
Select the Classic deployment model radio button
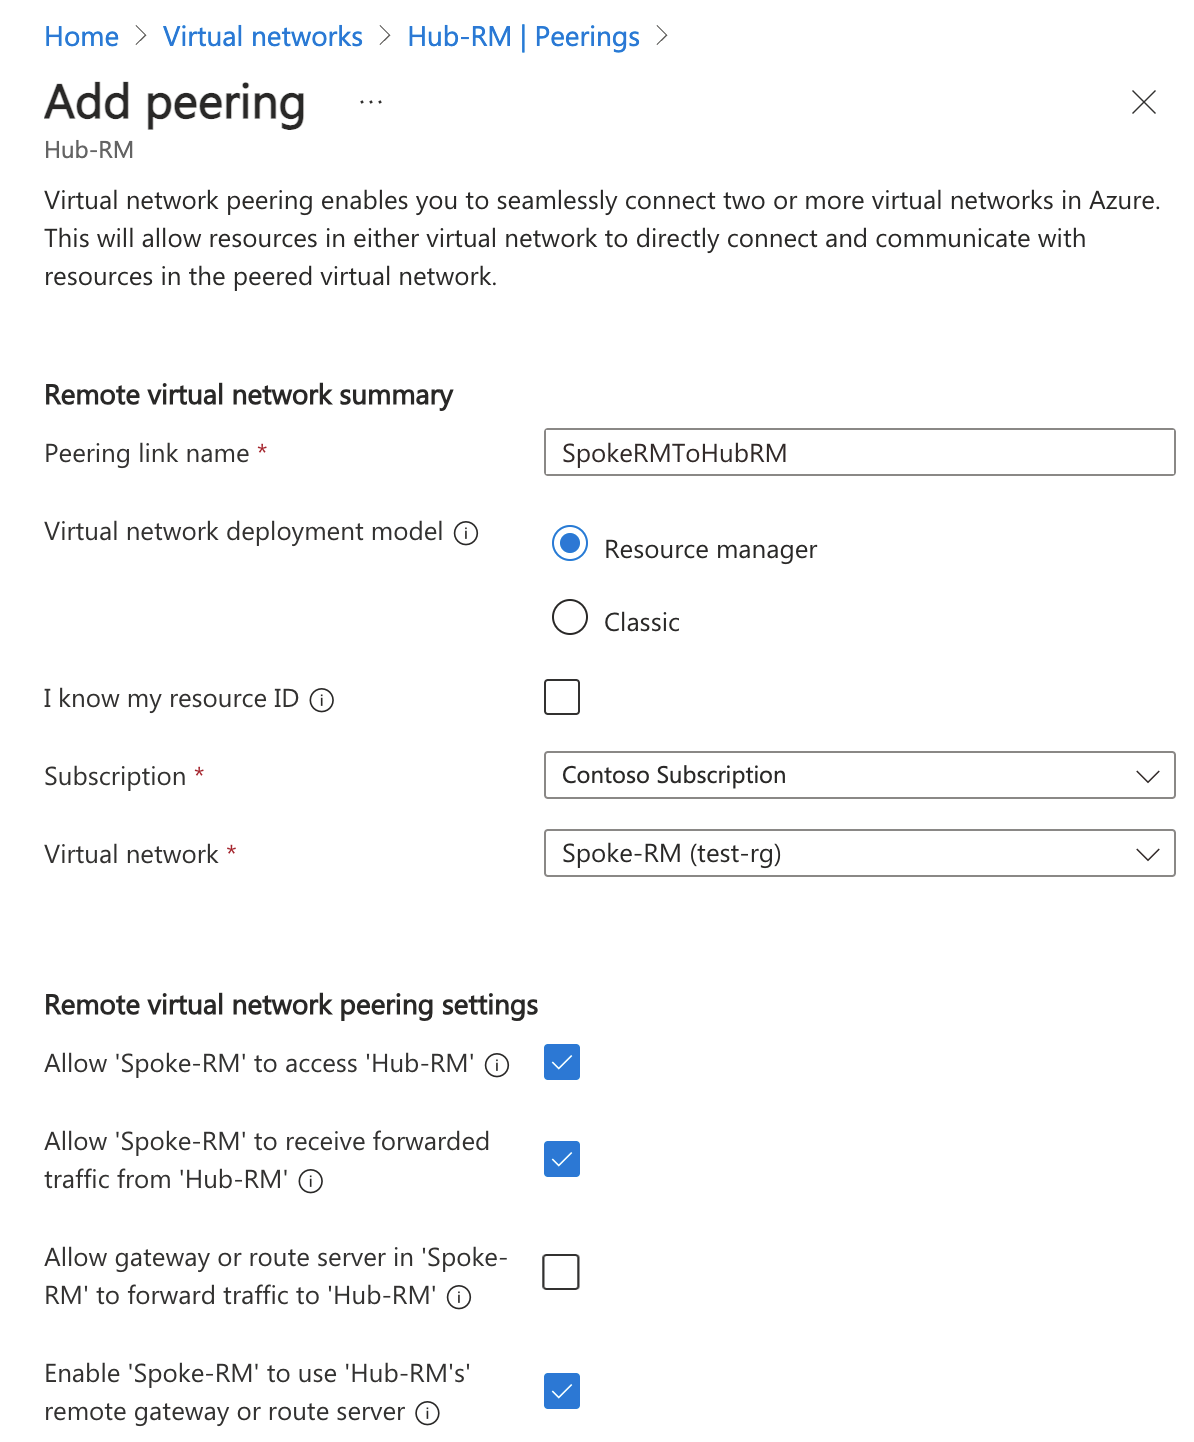point(570,617)
